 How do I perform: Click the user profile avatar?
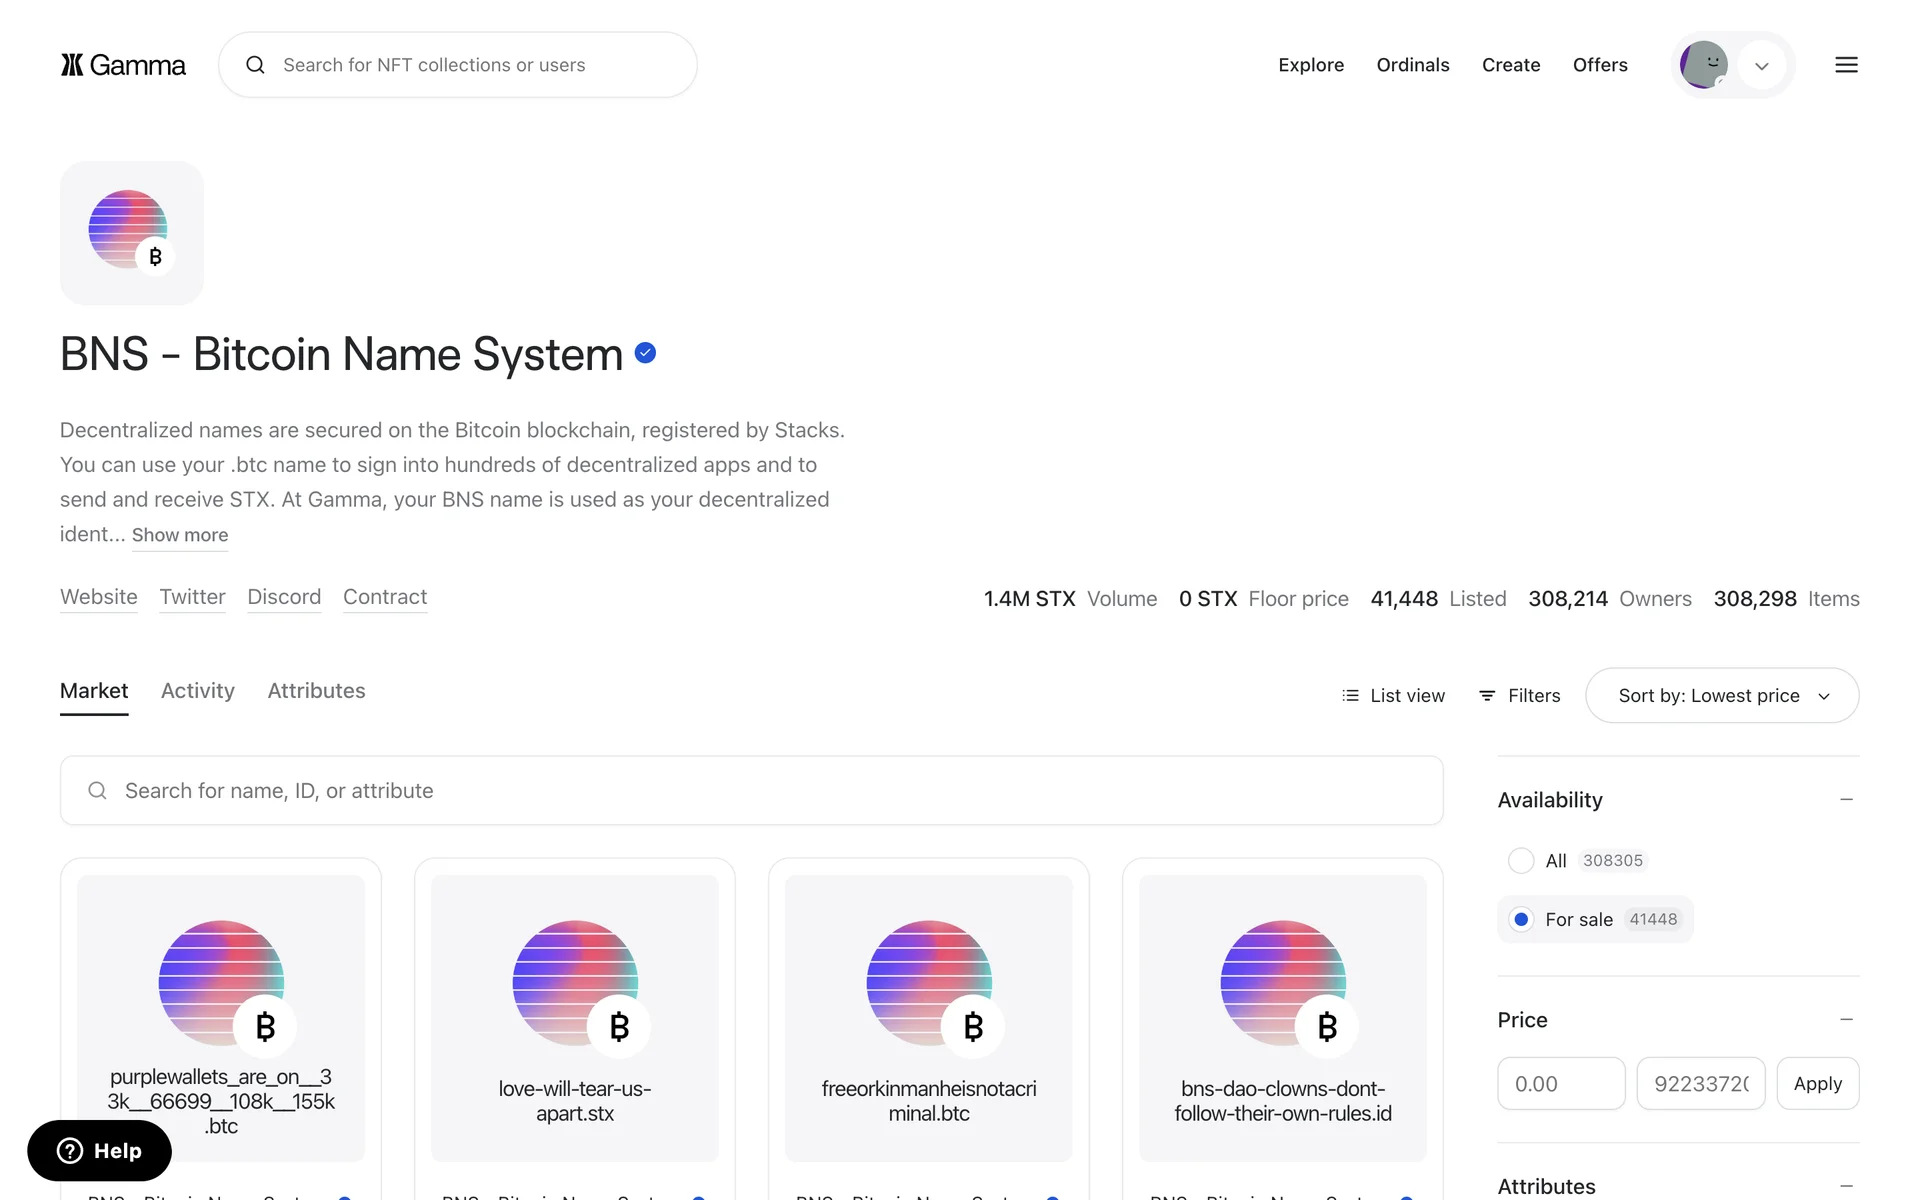pyautogui.click(x=1704, y=65)
